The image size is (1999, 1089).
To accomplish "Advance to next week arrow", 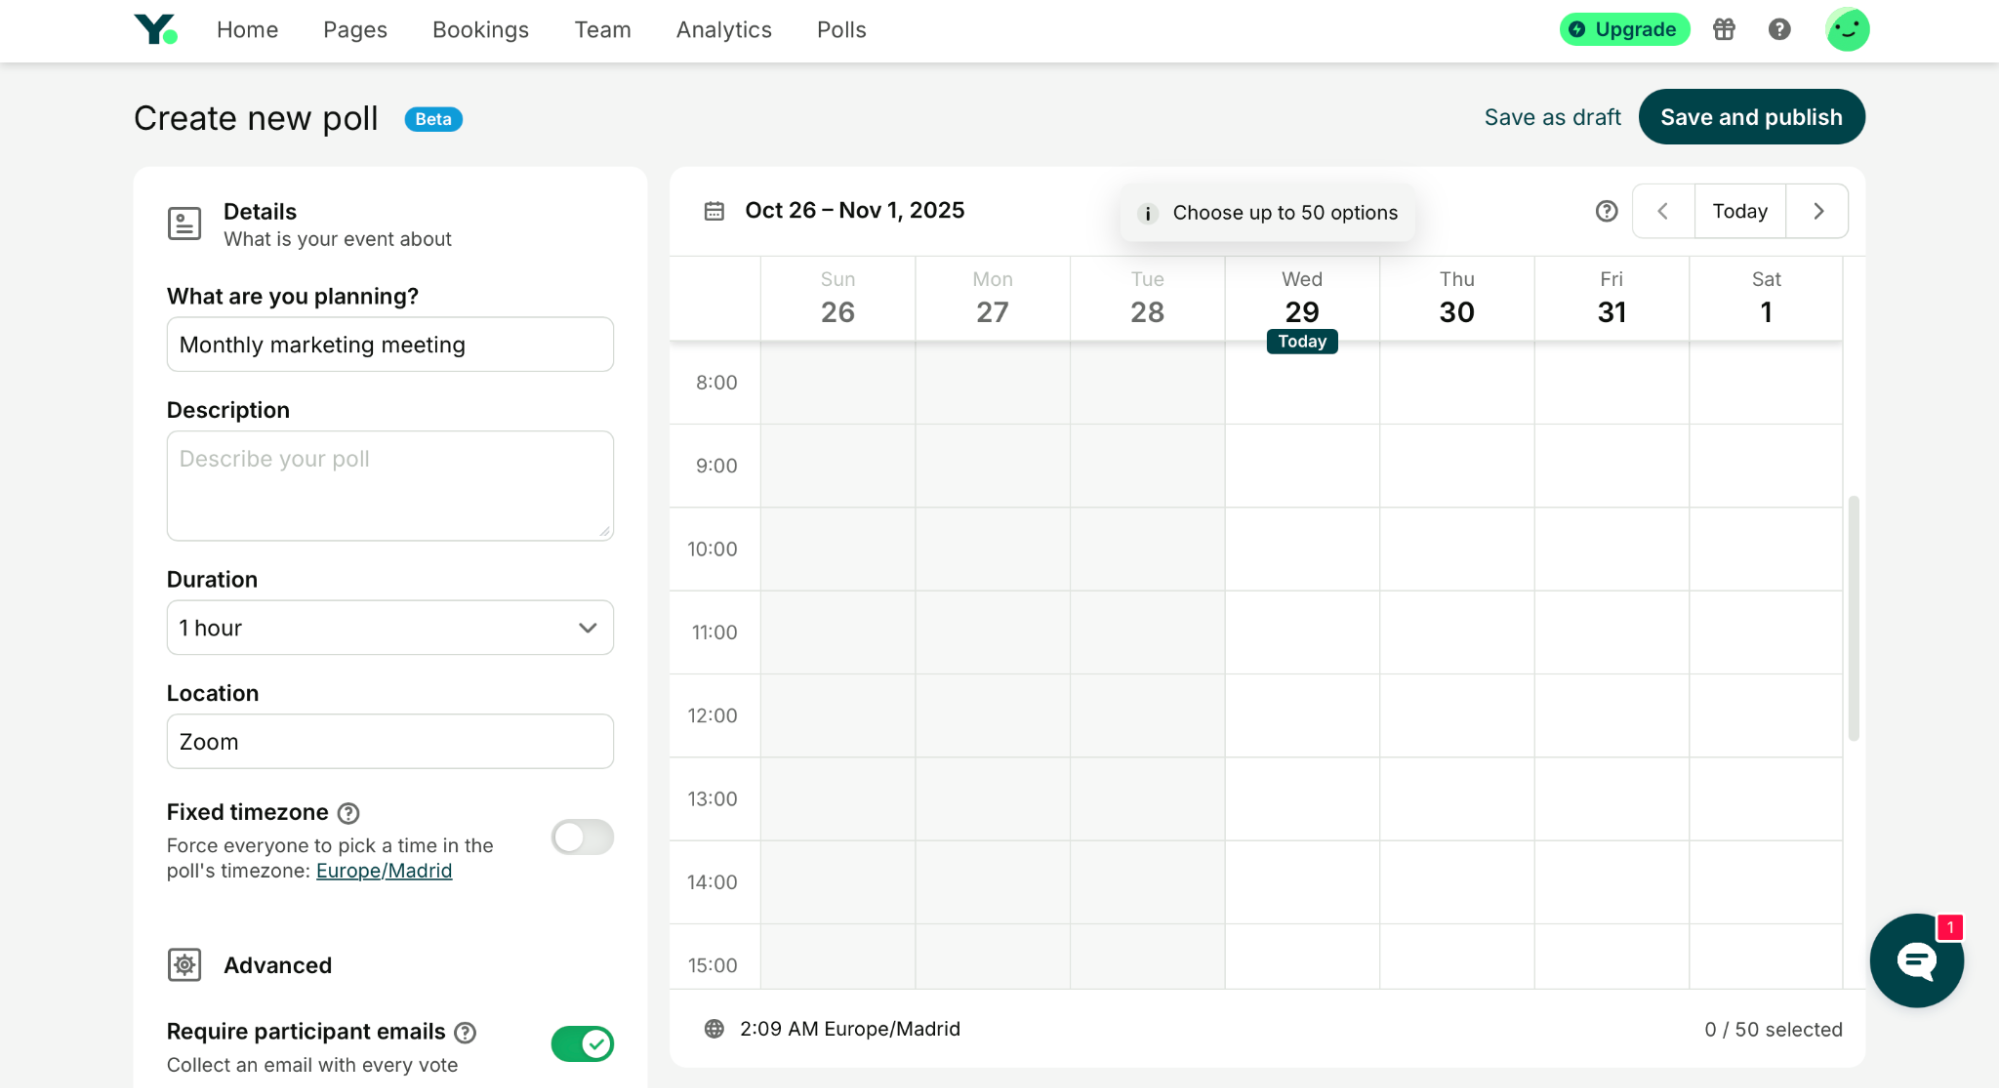I will [x=1818, y=211].
